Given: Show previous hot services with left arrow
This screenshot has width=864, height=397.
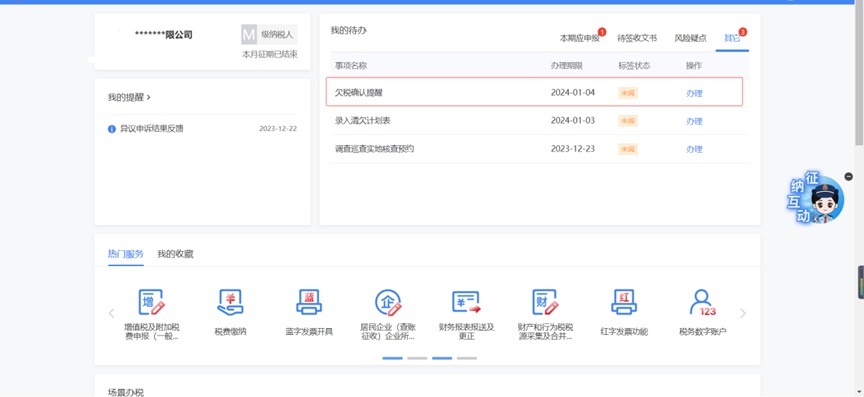Looking at the screenshot, I should pos(111,313).
